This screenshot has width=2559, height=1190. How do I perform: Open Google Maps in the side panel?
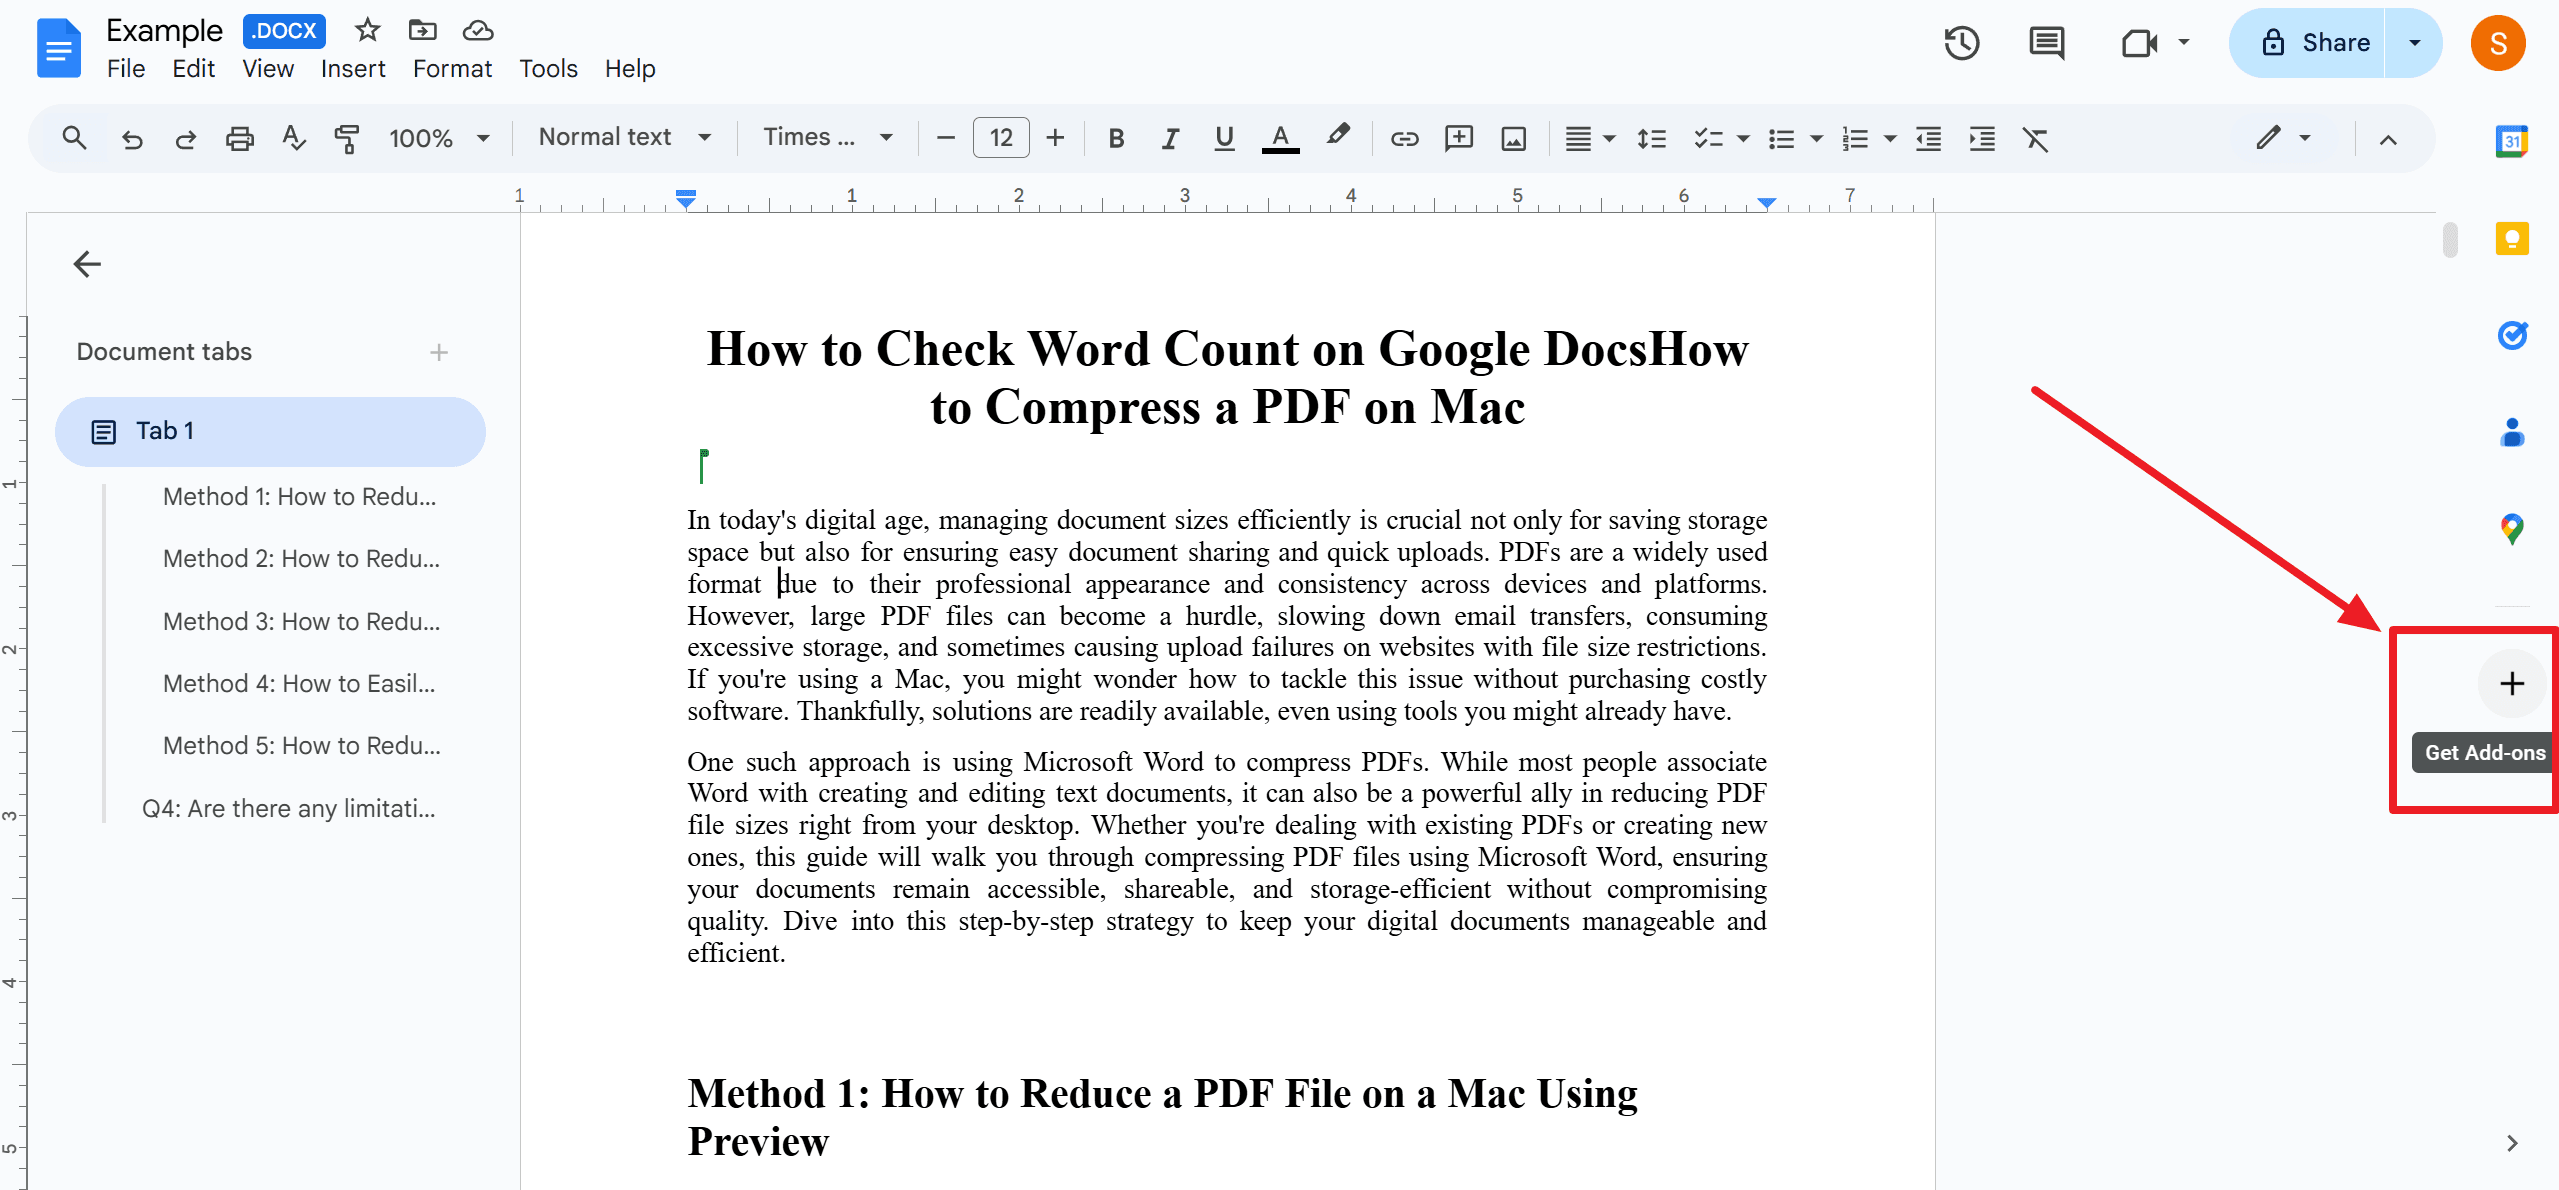click(x=2512, y=528)
